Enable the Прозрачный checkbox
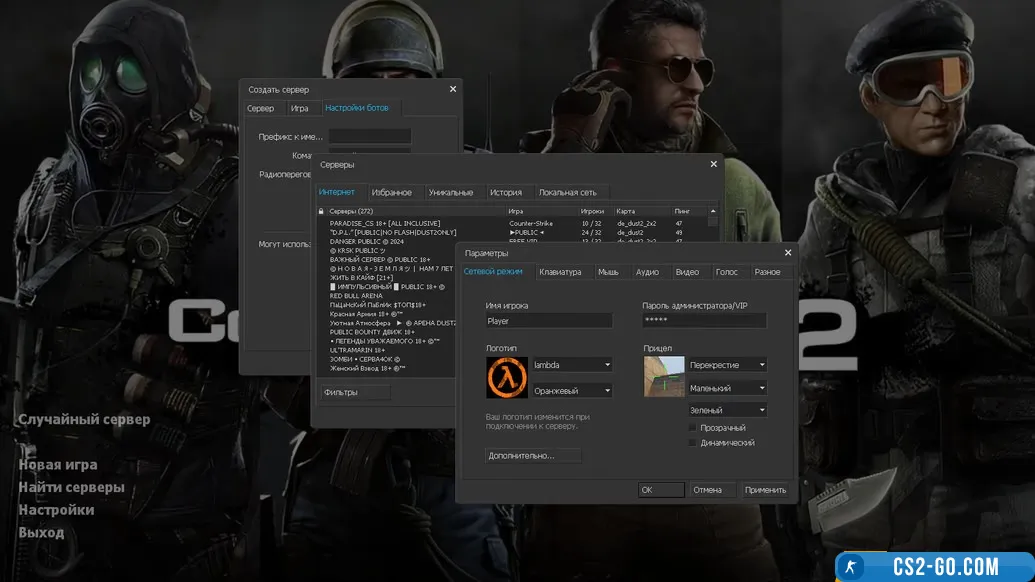The height and width of the screenshot is (582, 1035). (x=693, y=428)
